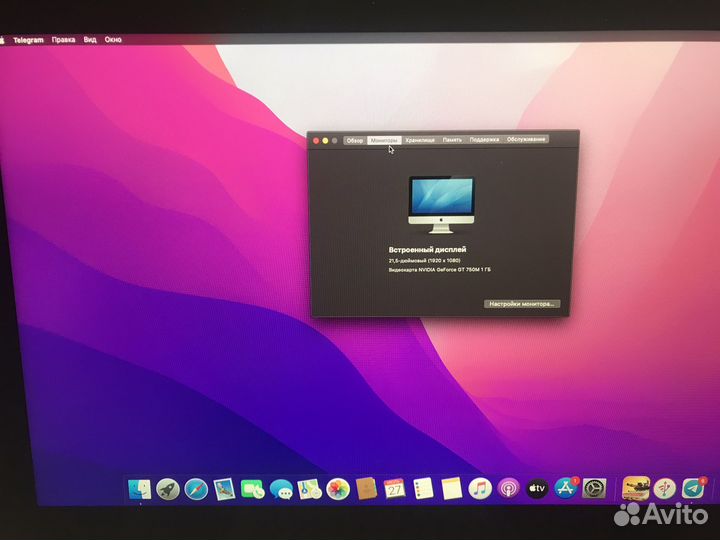
Task: Close the About This Mac window
Action: pyautogui.click(x=316, y=141)
